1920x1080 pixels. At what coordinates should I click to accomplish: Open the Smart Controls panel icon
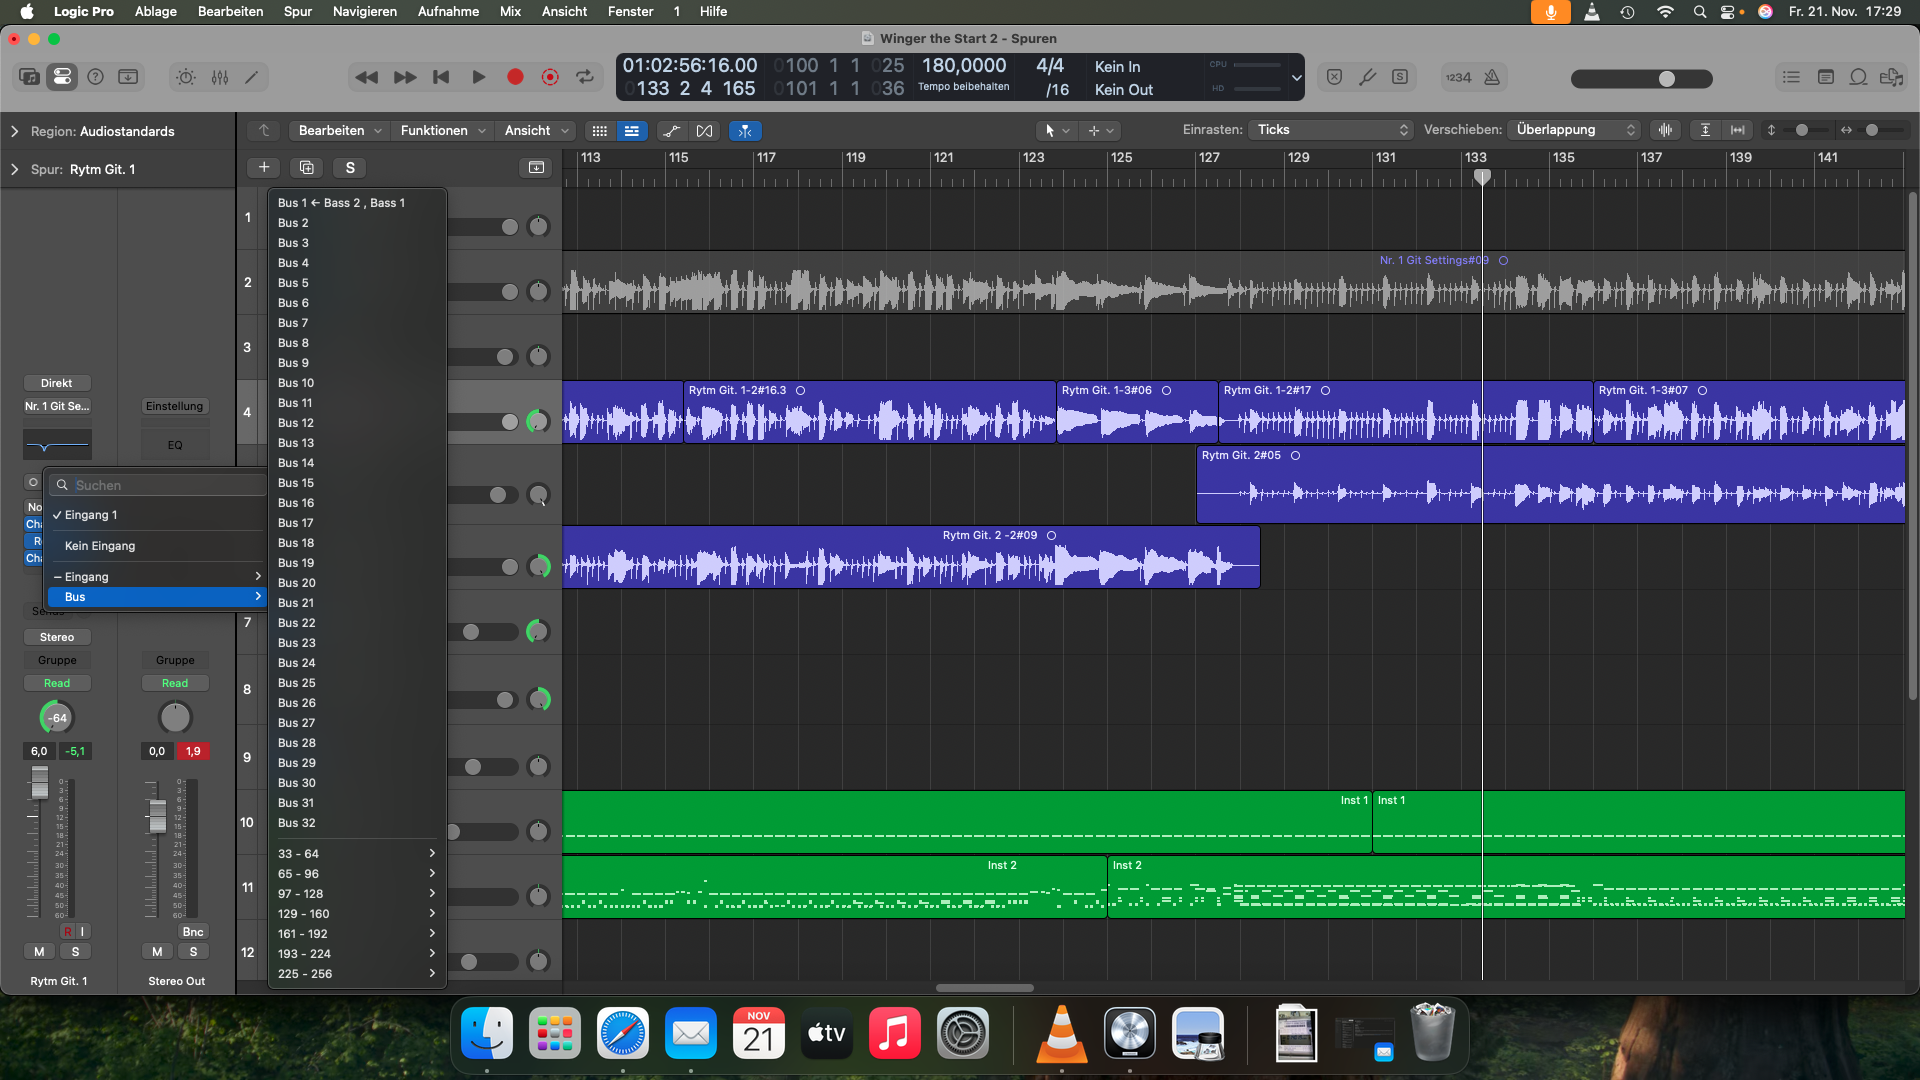pyautogui.click(x=186, y=77)
